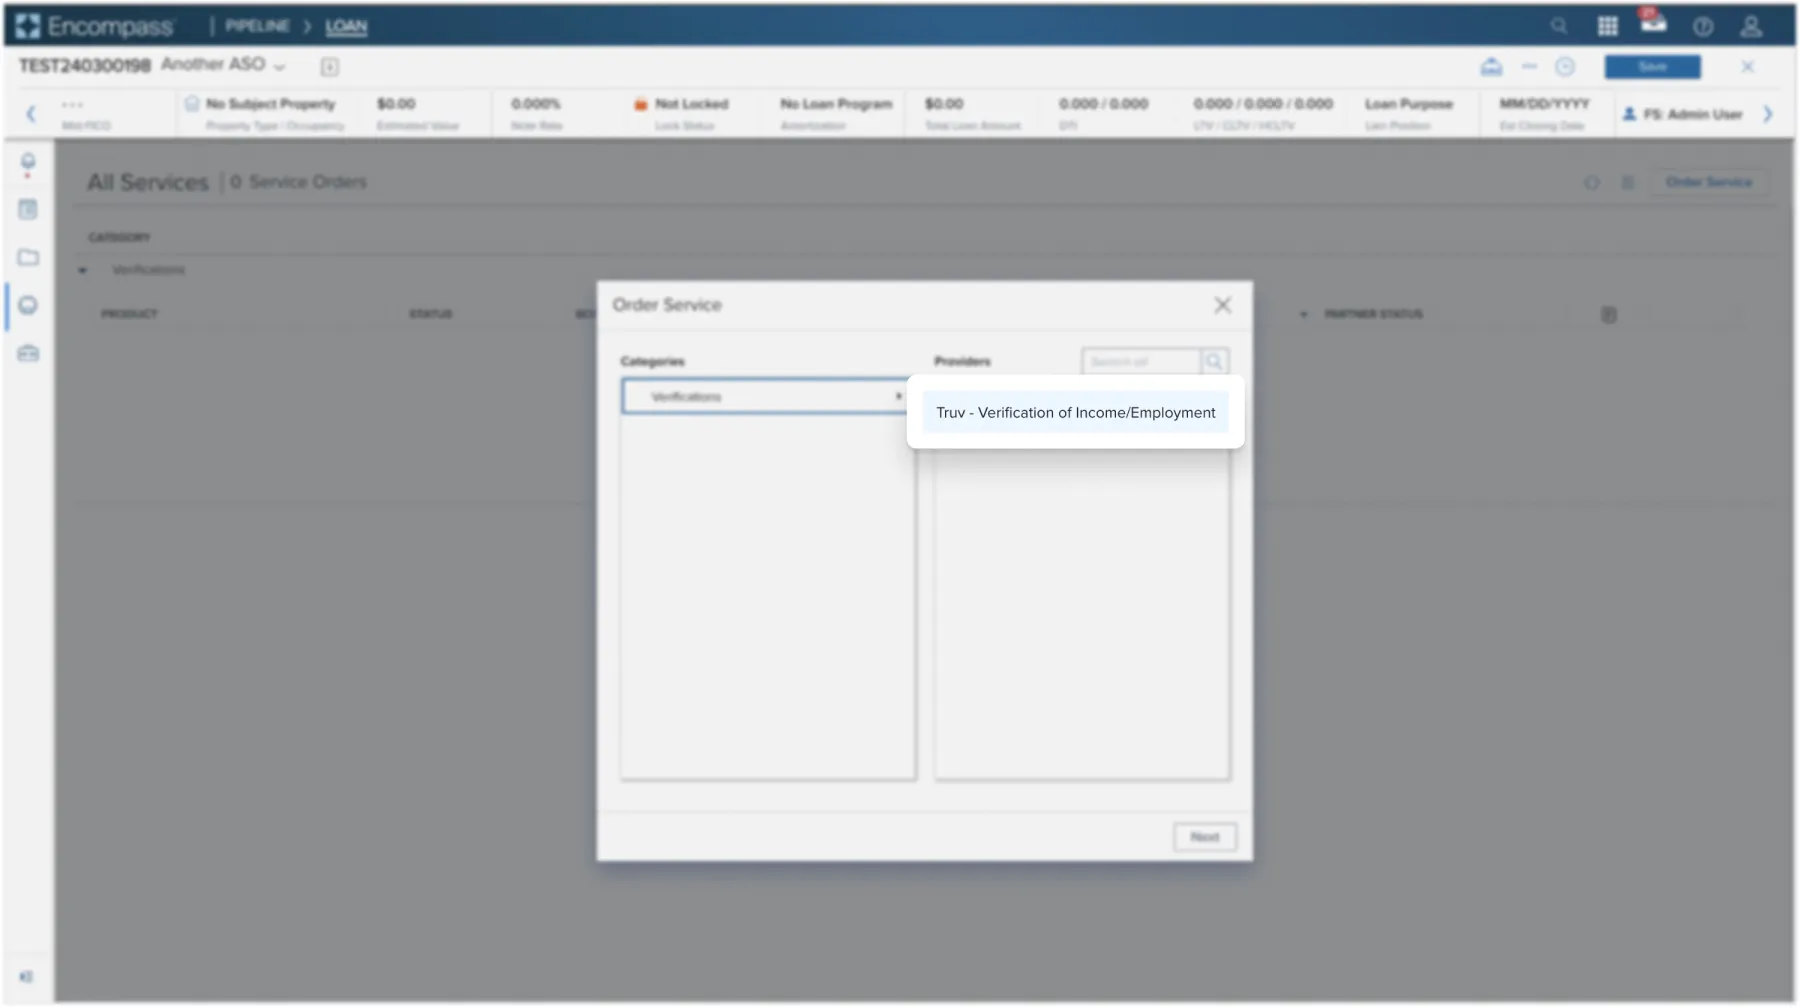This screenshot has height=1008, width=1800.
Task: Click No Subject Property field
Action: click(270, 104)
